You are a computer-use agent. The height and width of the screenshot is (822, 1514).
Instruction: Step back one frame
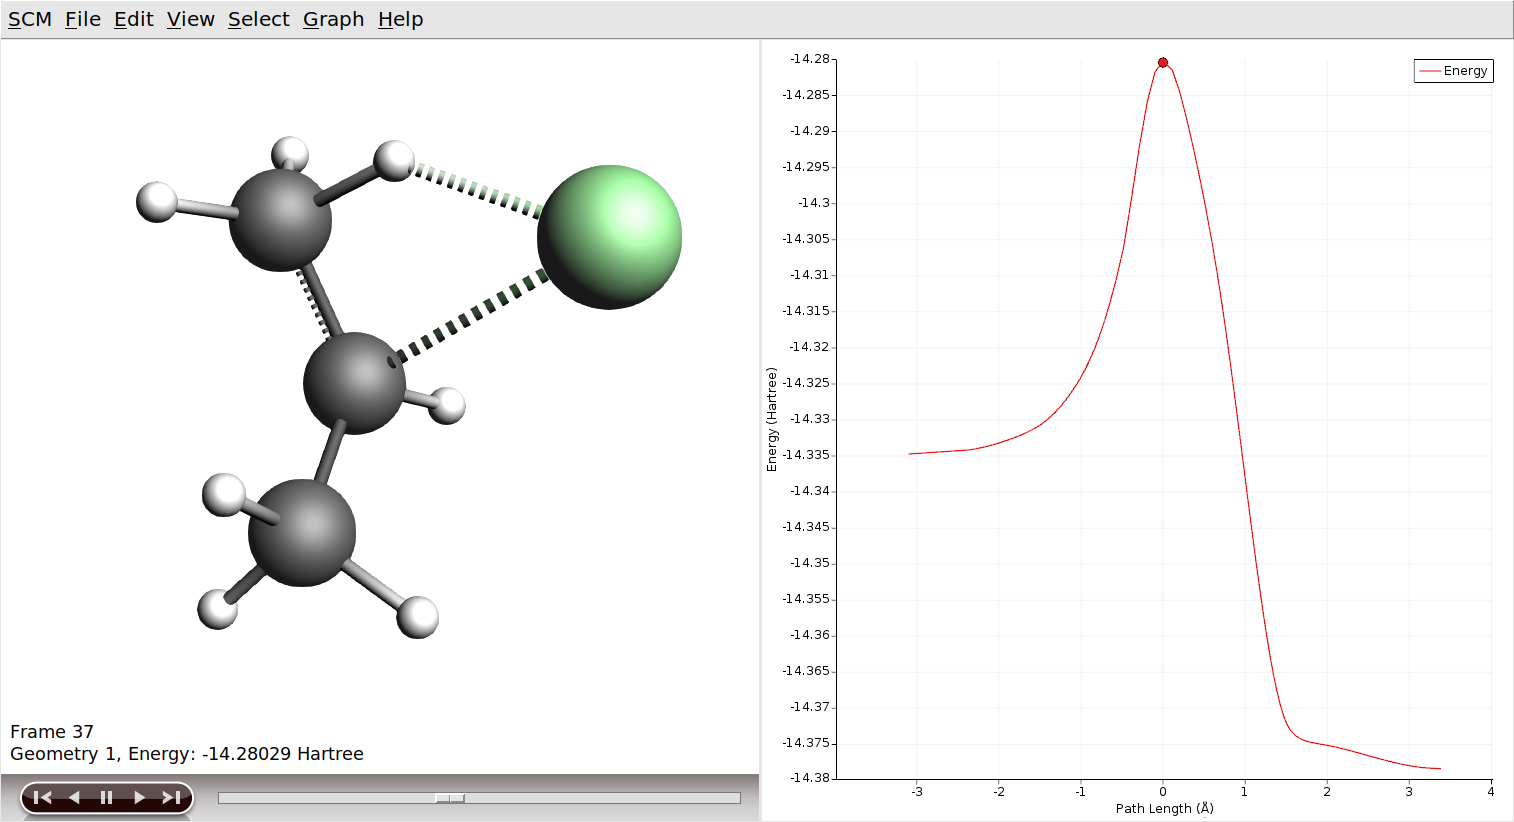tap(74, 797)
